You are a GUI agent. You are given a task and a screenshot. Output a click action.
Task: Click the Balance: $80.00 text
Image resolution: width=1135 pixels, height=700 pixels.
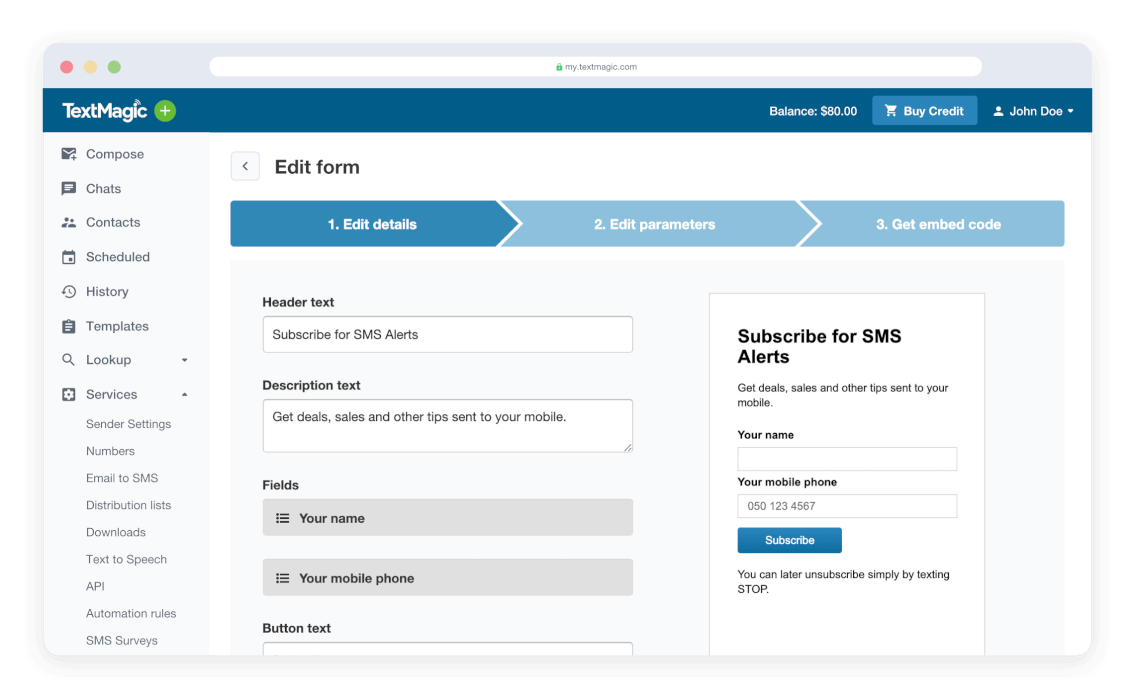point(813,111)
